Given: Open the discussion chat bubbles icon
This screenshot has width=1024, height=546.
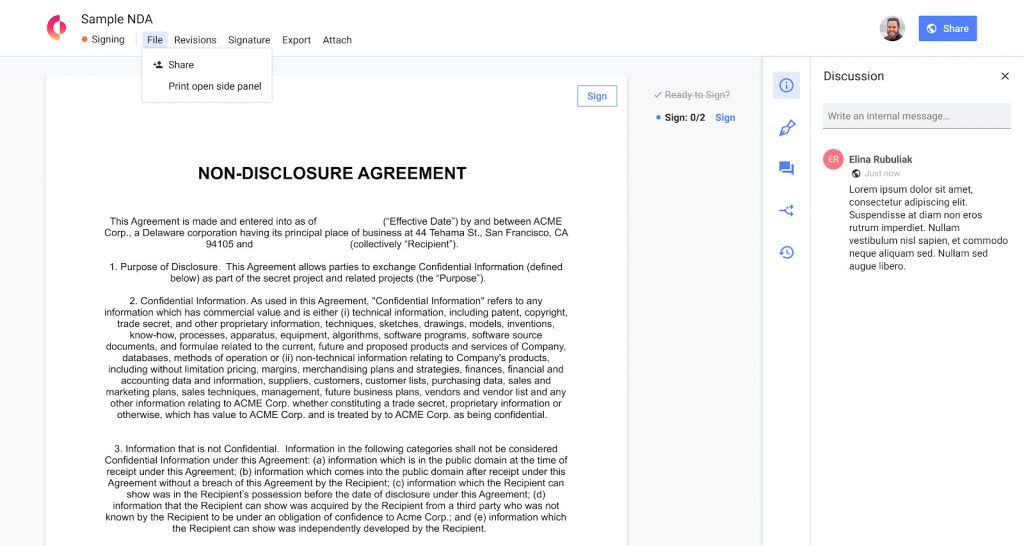Looking at the screenshot, I should click(786, 169).
